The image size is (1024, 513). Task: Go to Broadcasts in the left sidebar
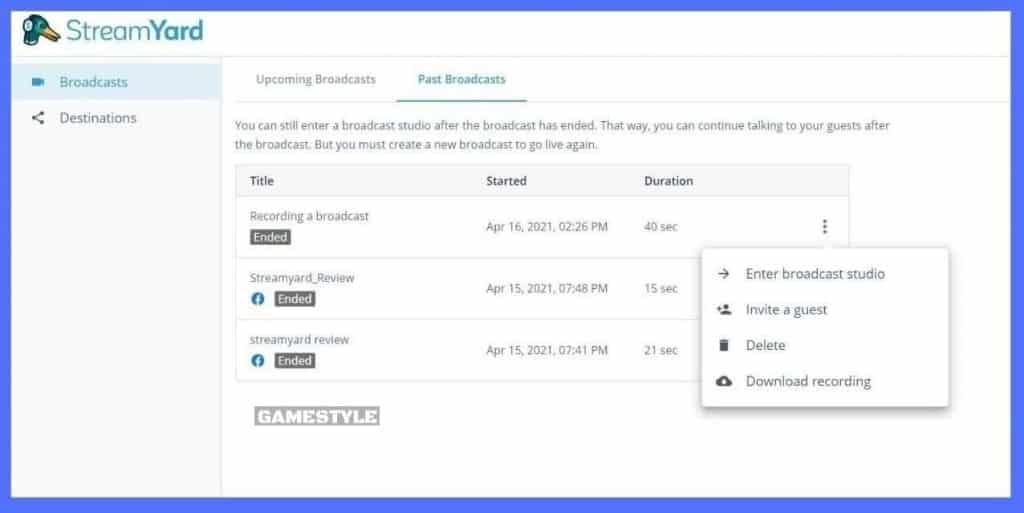93,82
